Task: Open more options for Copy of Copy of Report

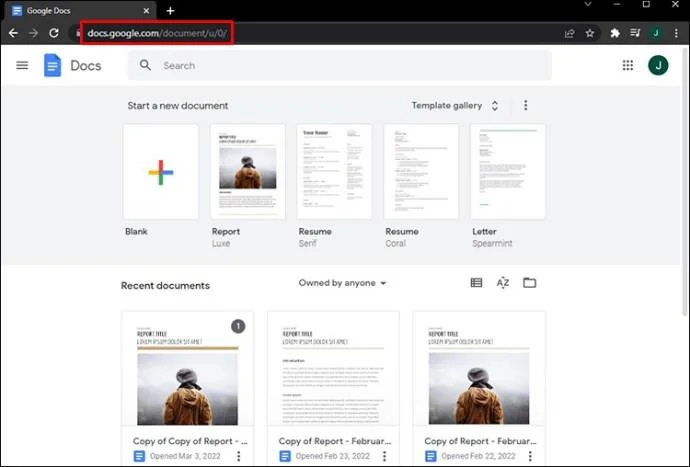Action: 239,456
